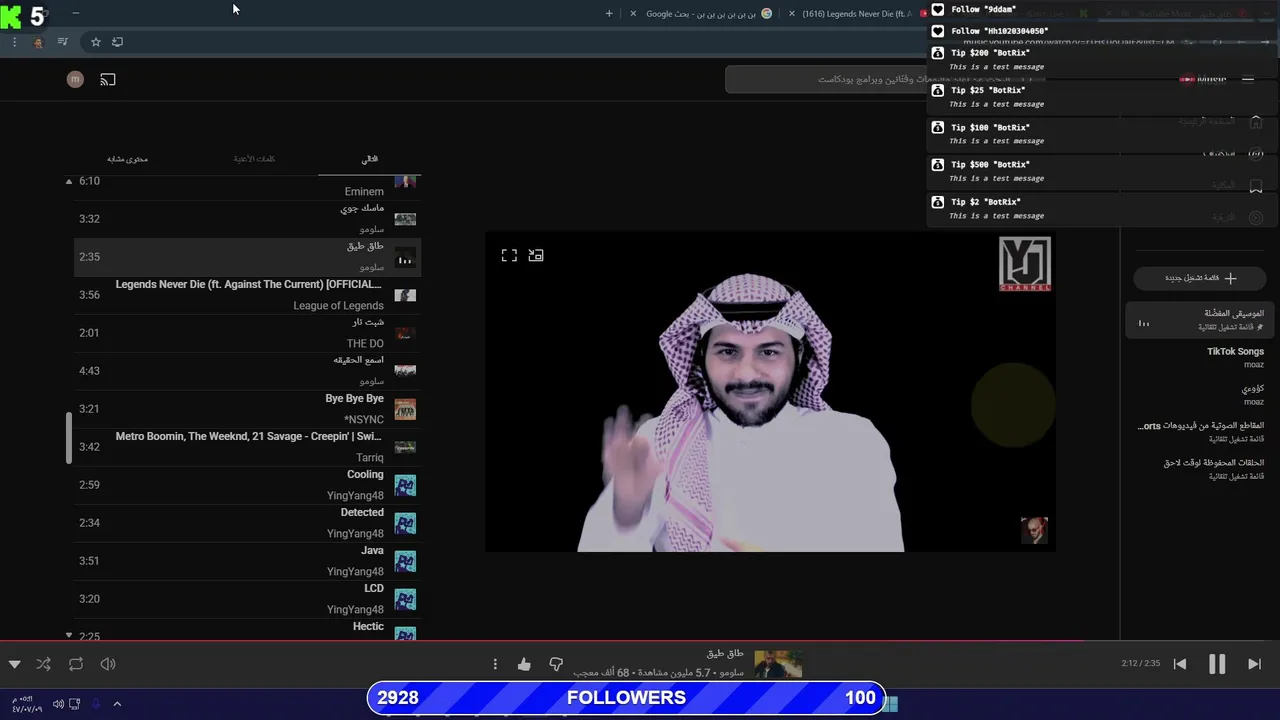Select the كلمات الأغنية (Lyrics) tab
Image resolution: width=1280 pixels, height=720 pixels.
point(254,159)
